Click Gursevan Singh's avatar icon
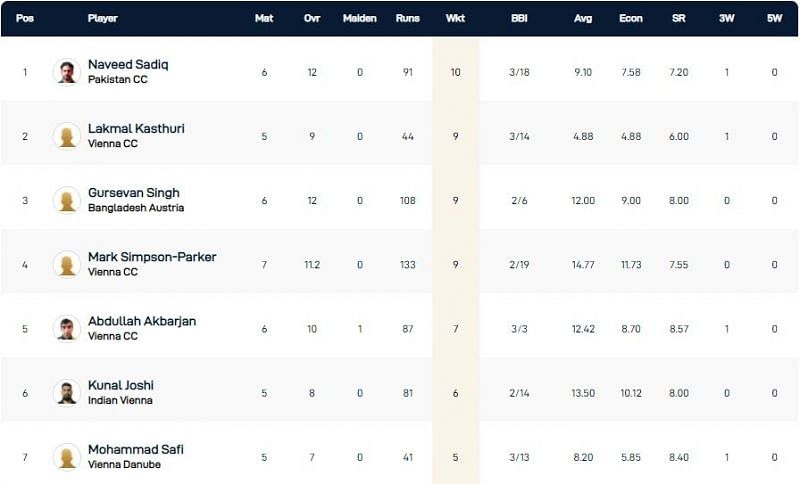The height and width of the screenshot is (484, 800). [67, 200]
